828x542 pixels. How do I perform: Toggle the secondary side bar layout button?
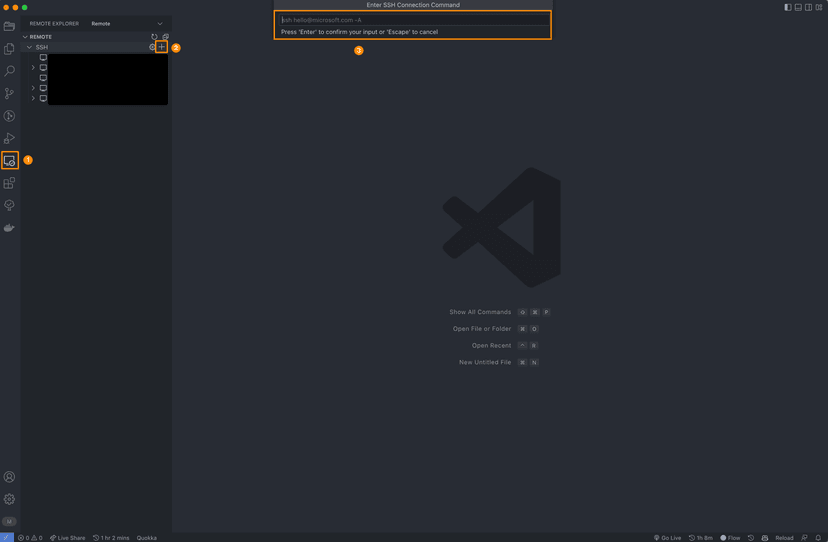(x=809, y=7)
